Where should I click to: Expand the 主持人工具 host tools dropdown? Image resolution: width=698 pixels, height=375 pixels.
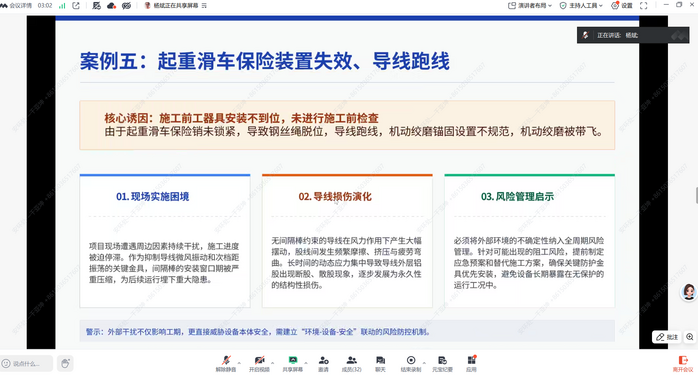[581, 5]
